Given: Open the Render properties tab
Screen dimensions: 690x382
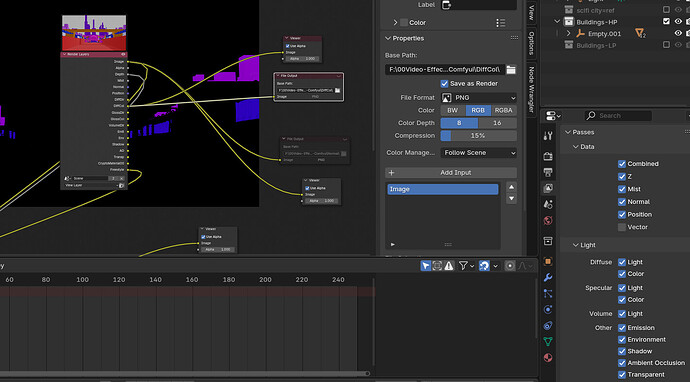Looking at the screenshot, I should click(548, 156).
